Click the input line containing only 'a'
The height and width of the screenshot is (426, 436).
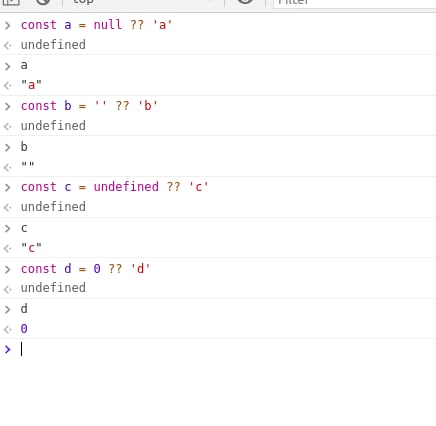coord(24,65)
